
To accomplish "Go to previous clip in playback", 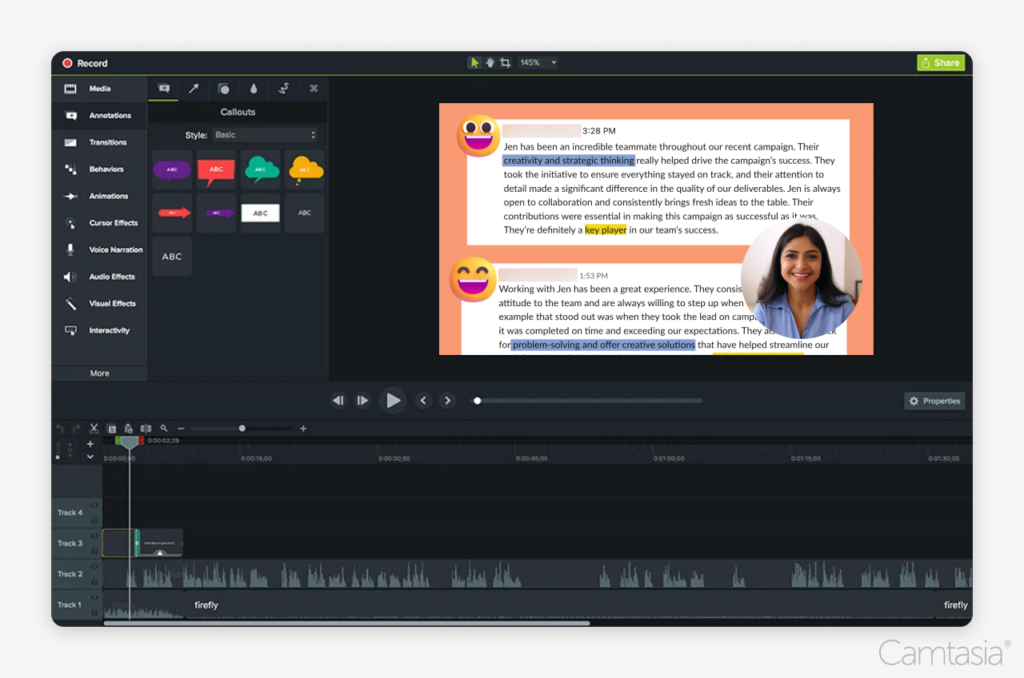I will 338,400.
